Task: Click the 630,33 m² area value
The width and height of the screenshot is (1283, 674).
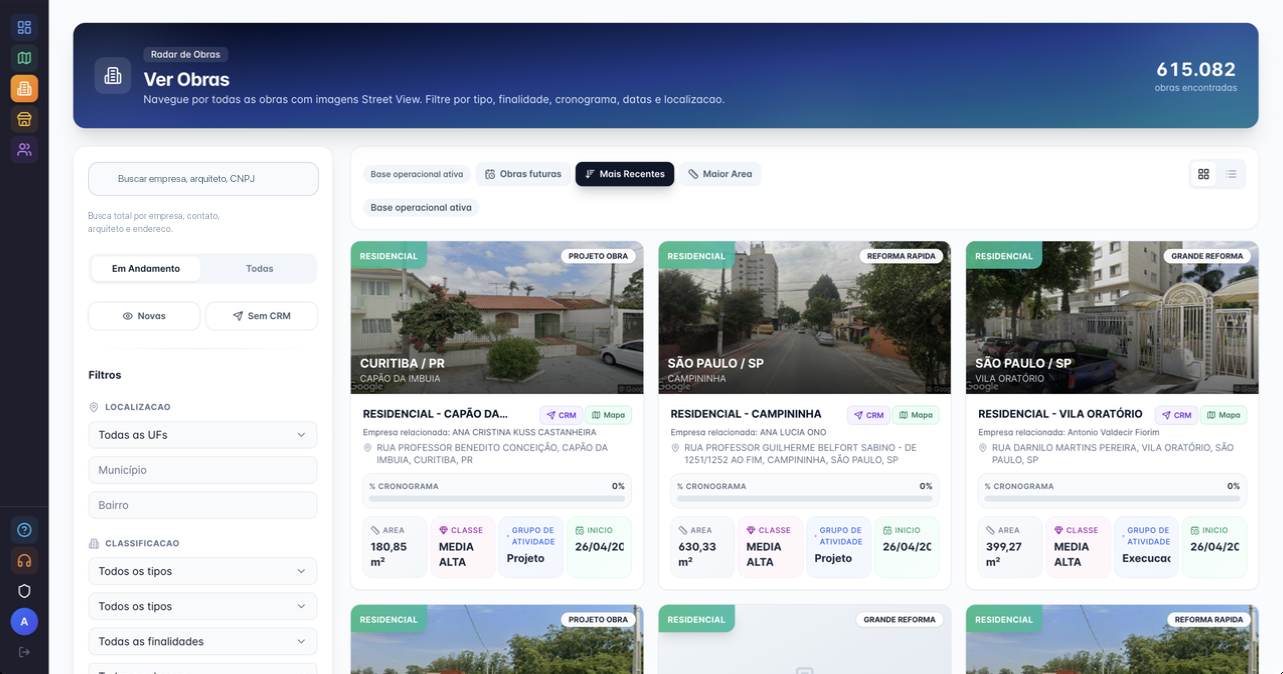Action: [x=697, y=554]
